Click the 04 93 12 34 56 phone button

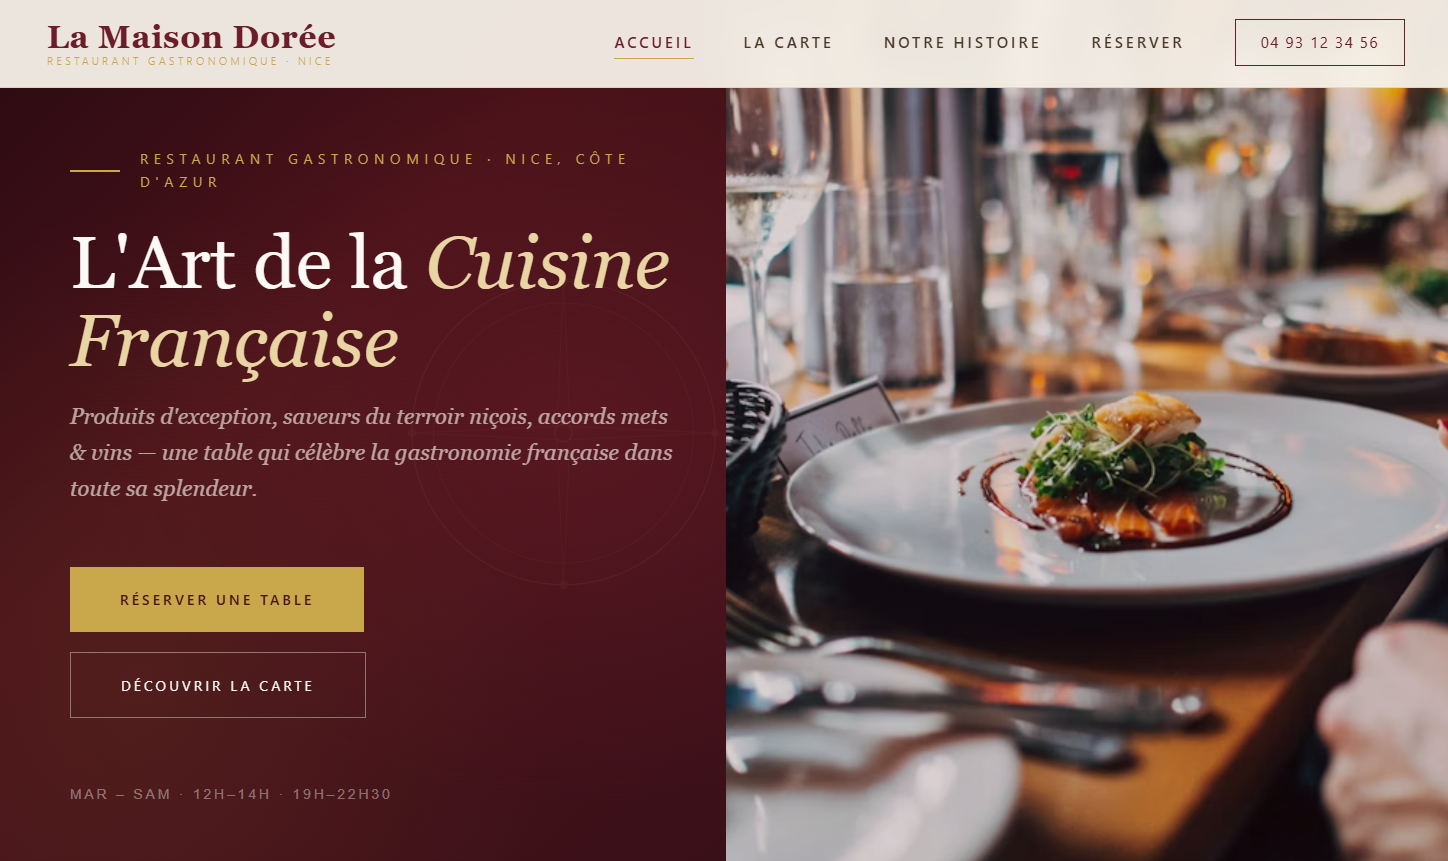[x=1319, y=43]
